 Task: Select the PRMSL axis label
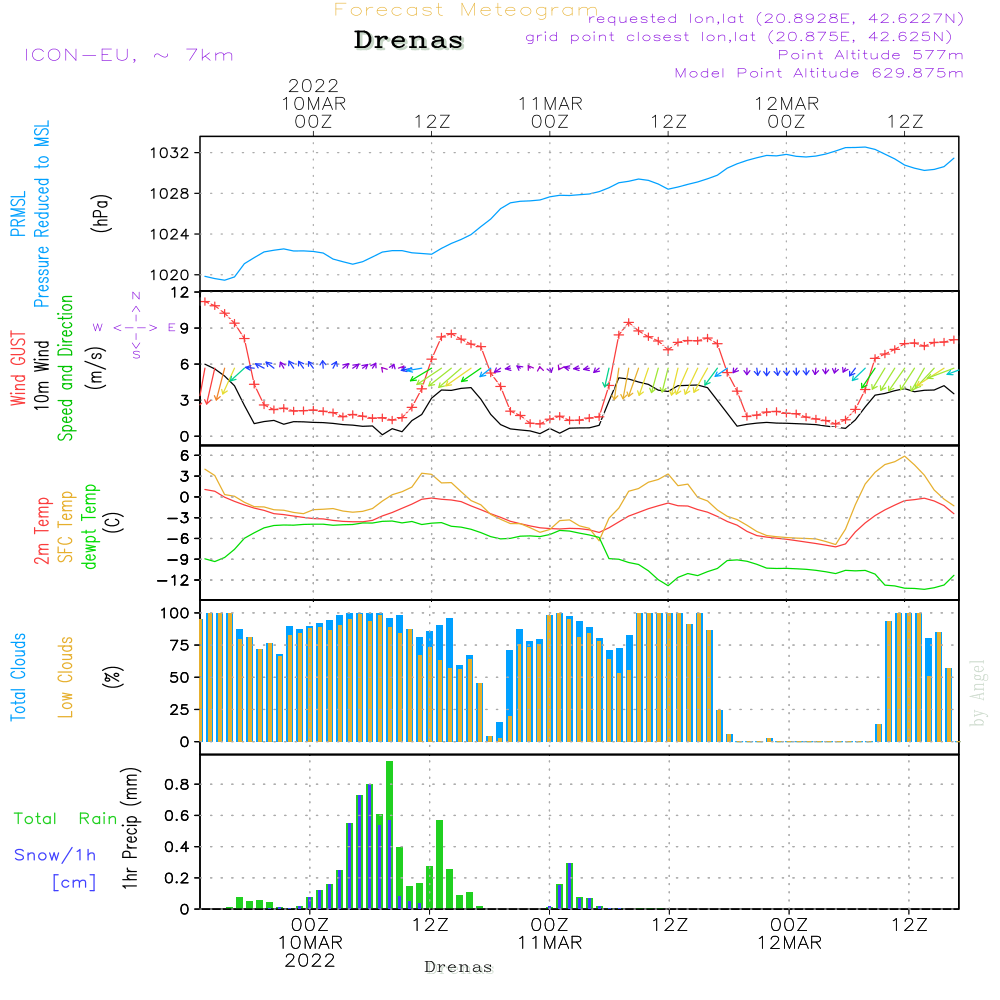tap(19, 208)
